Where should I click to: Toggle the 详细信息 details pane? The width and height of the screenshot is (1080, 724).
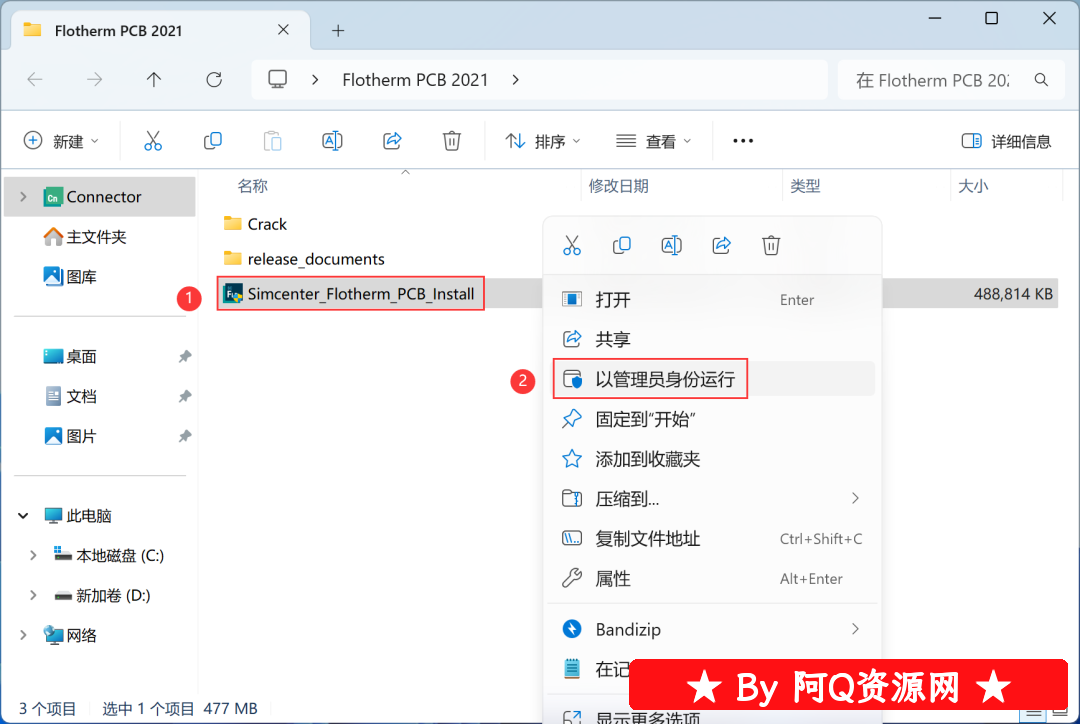point(1006,141)
